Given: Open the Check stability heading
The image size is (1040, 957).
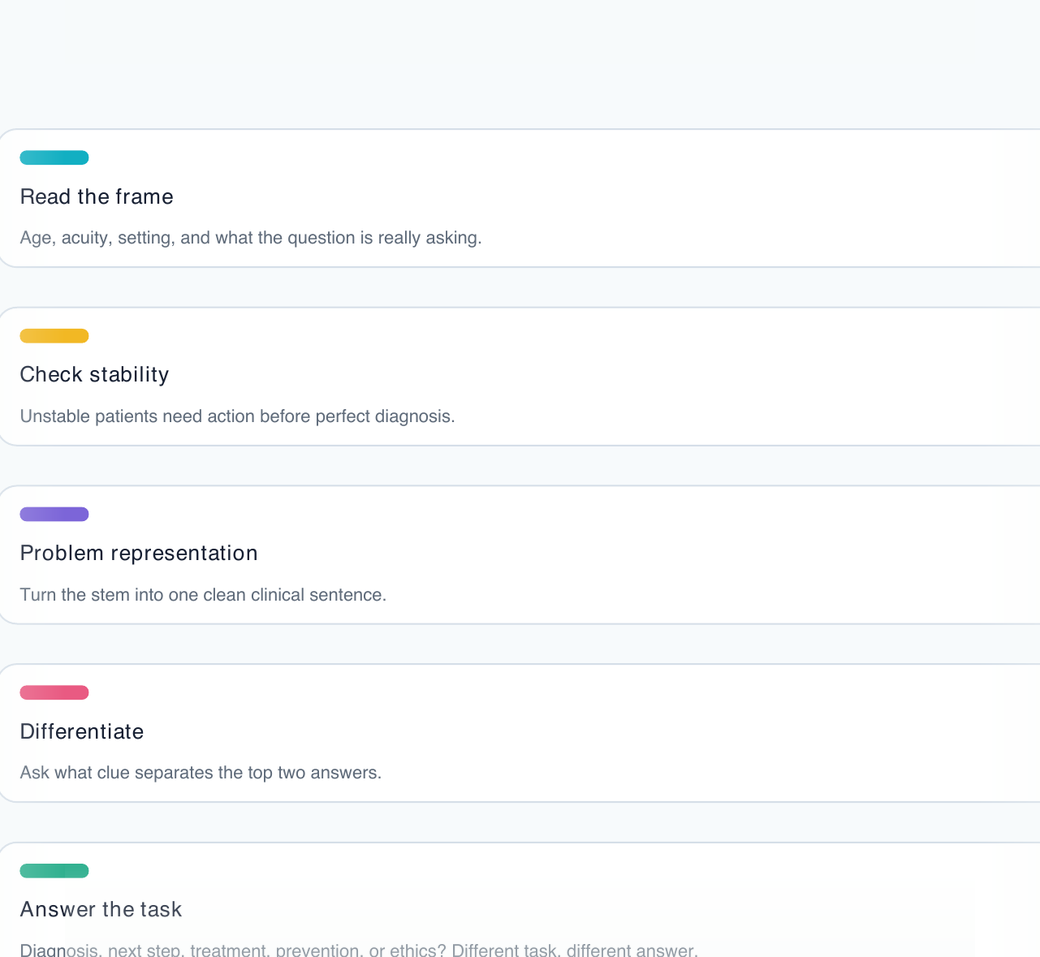Looking at the screenshot, I should [x=95, y=375].
